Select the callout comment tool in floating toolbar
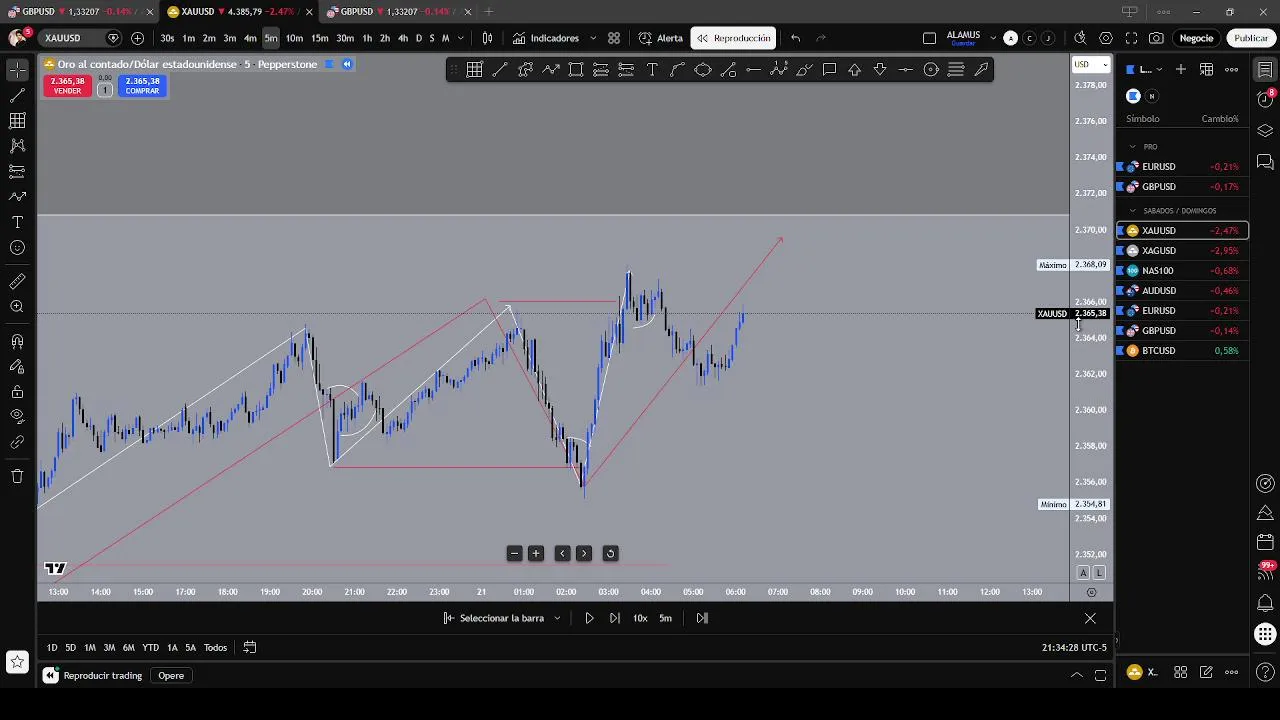 [829, 69]
